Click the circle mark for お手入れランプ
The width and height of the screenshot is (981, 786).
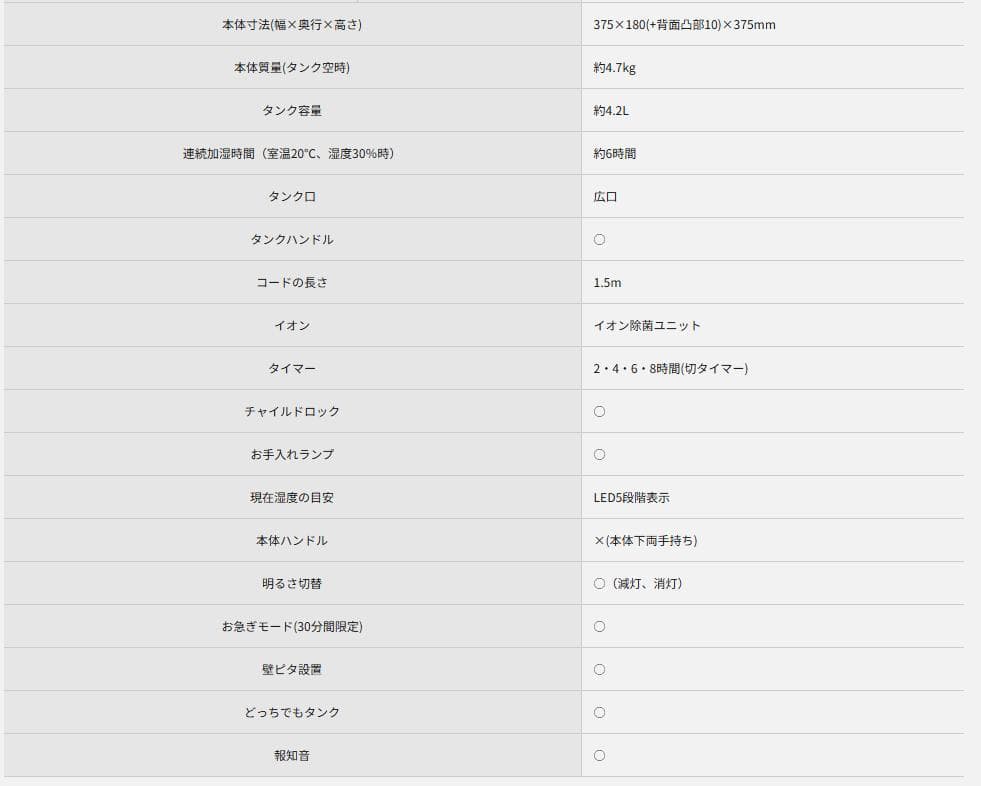(599, 455)
